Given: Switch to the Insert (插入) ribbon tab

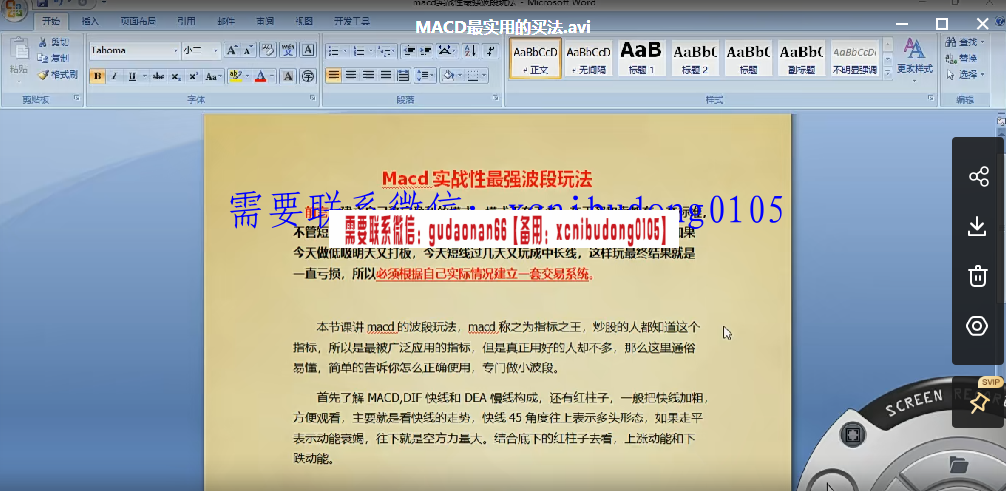Looking at the screenshot, I should point(90,21).
